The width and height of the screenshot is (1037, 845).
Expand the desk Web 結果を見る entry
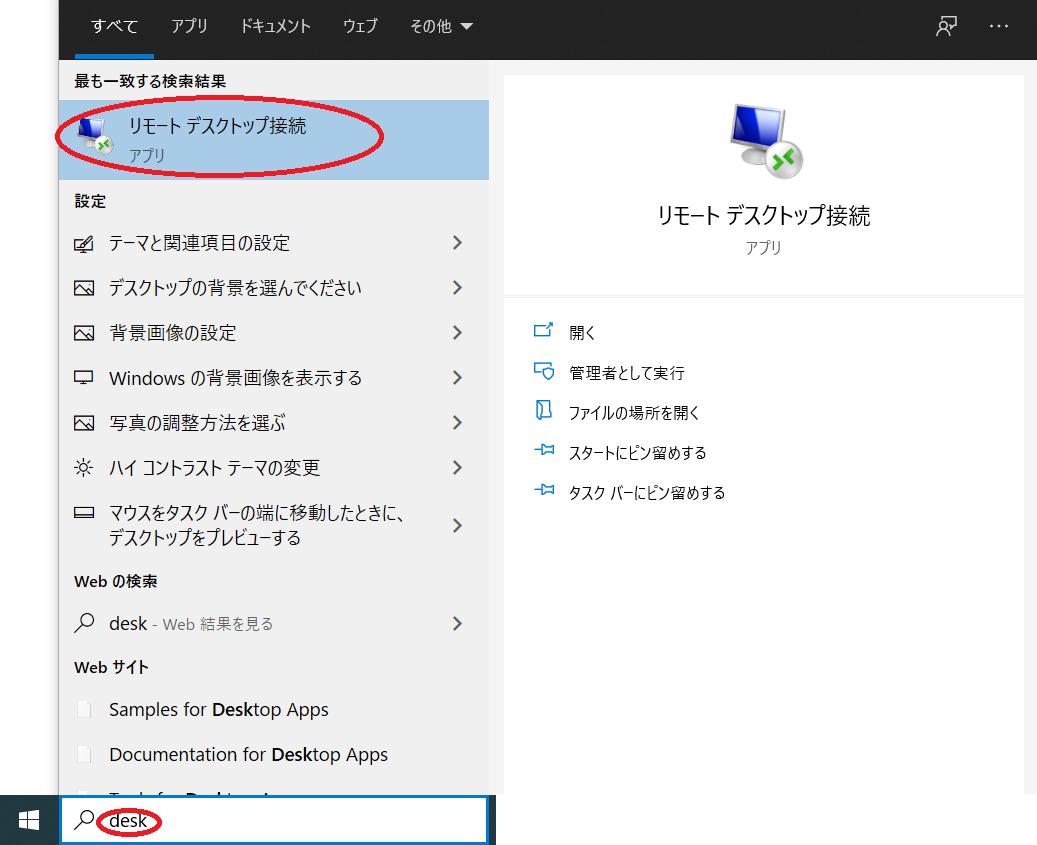click(456, 622)
